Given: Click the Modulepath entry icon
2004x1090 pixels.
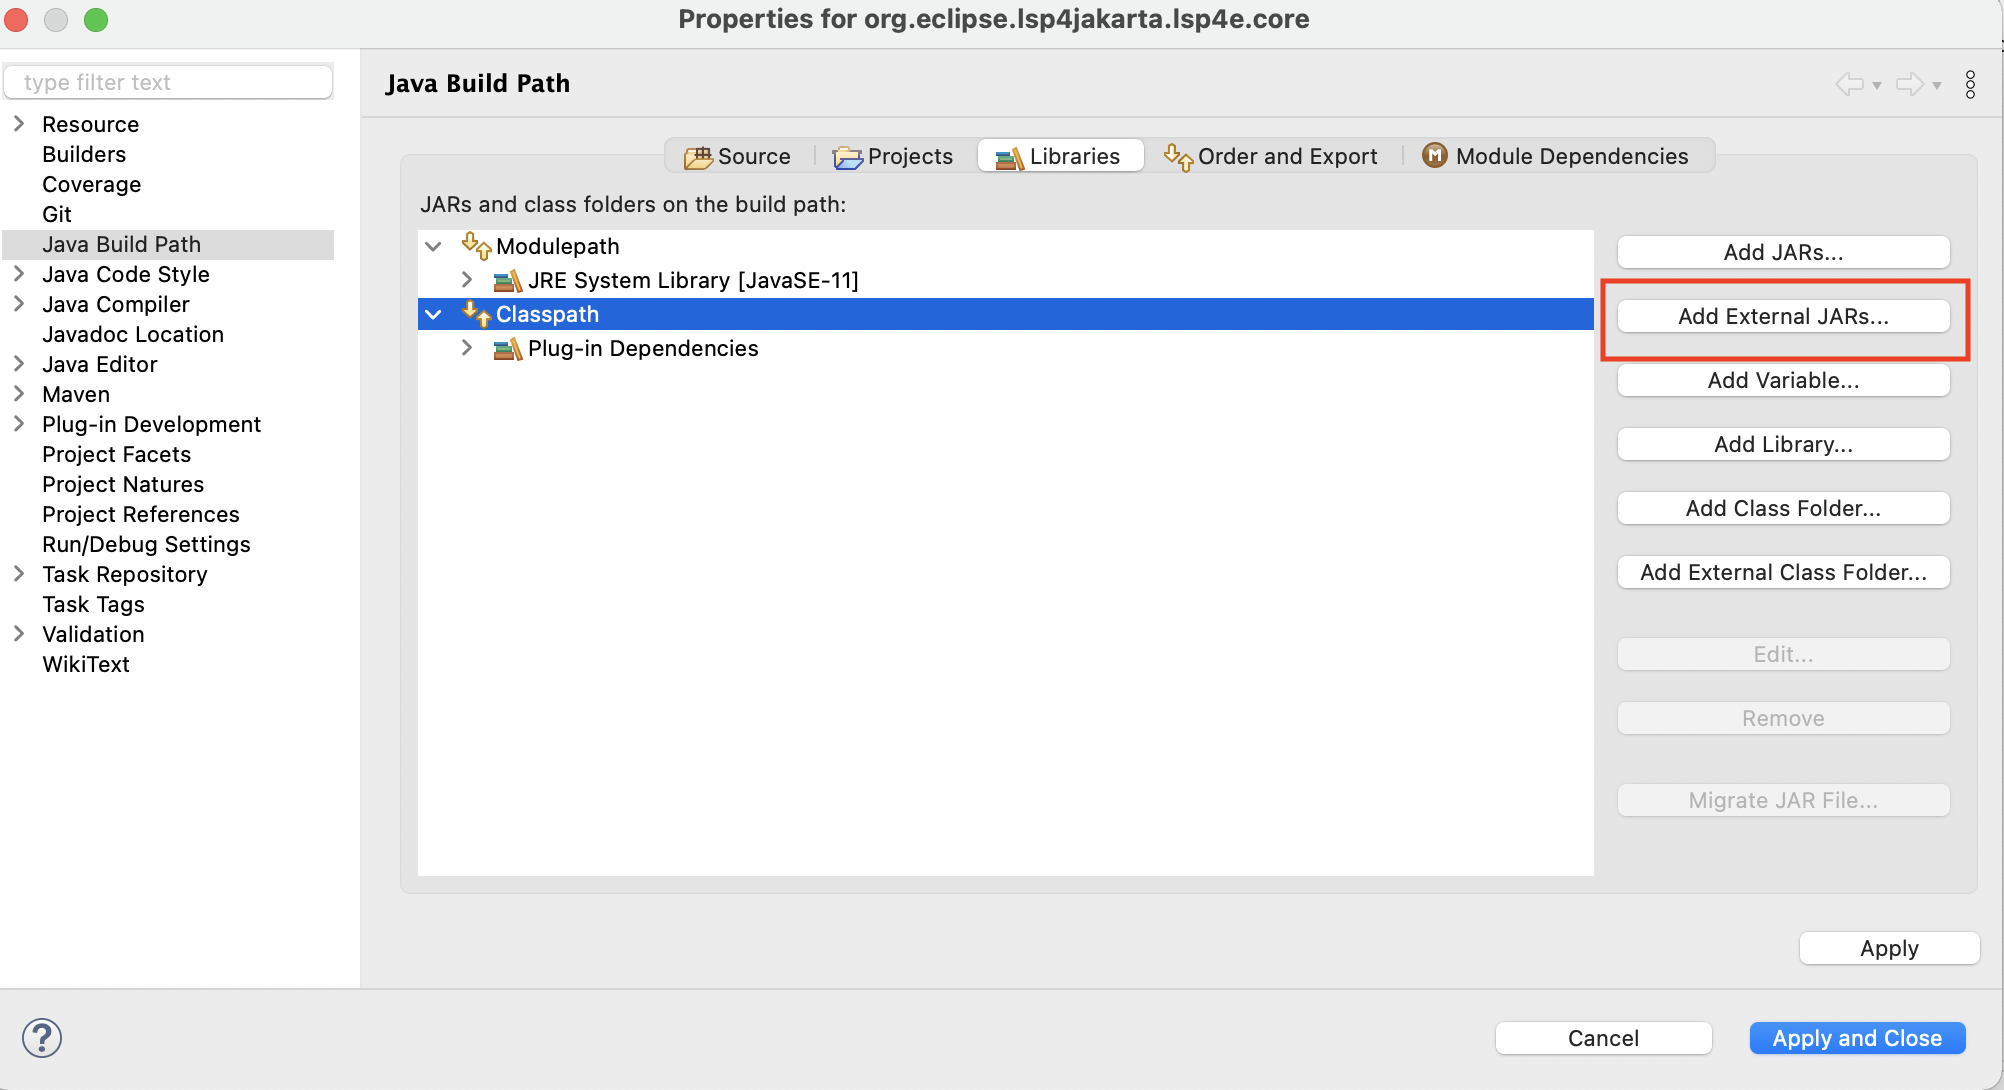Looking at the screenshot, I should tap(475, 247).
